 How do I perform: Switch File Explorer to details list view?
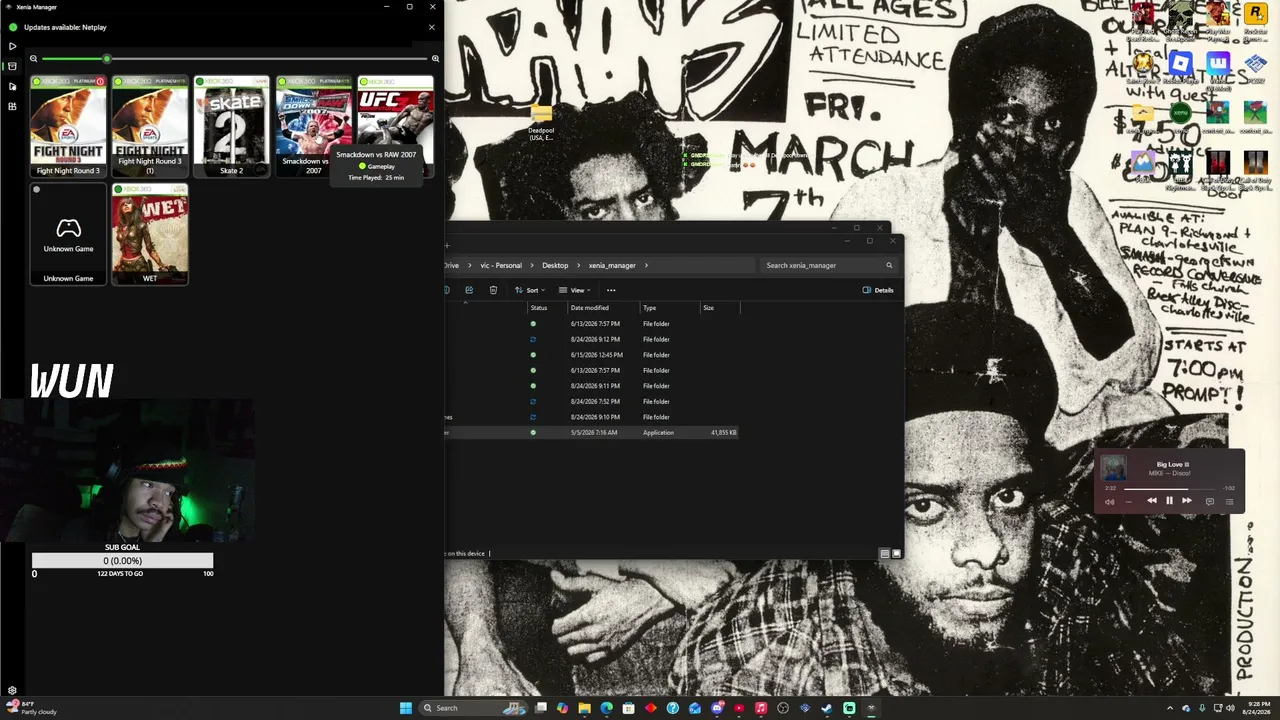coord(885,553)
